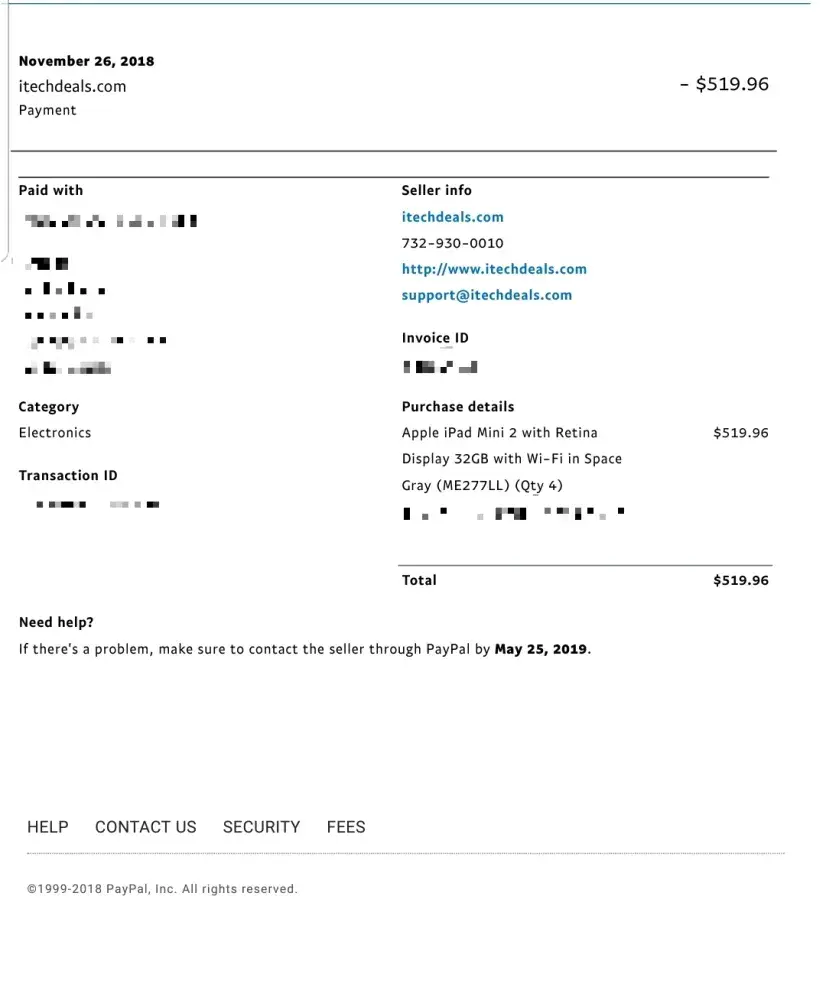Open the SECURITY footer link
Viewport: 826px width, 1000px height.
[x=261, y=827]
